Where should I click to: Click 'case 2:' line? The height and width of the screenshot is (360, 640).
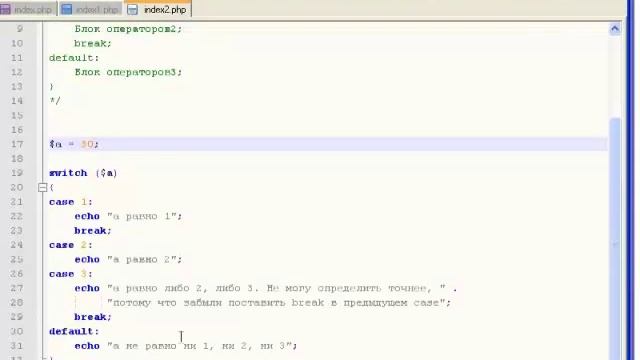(71, 245)
